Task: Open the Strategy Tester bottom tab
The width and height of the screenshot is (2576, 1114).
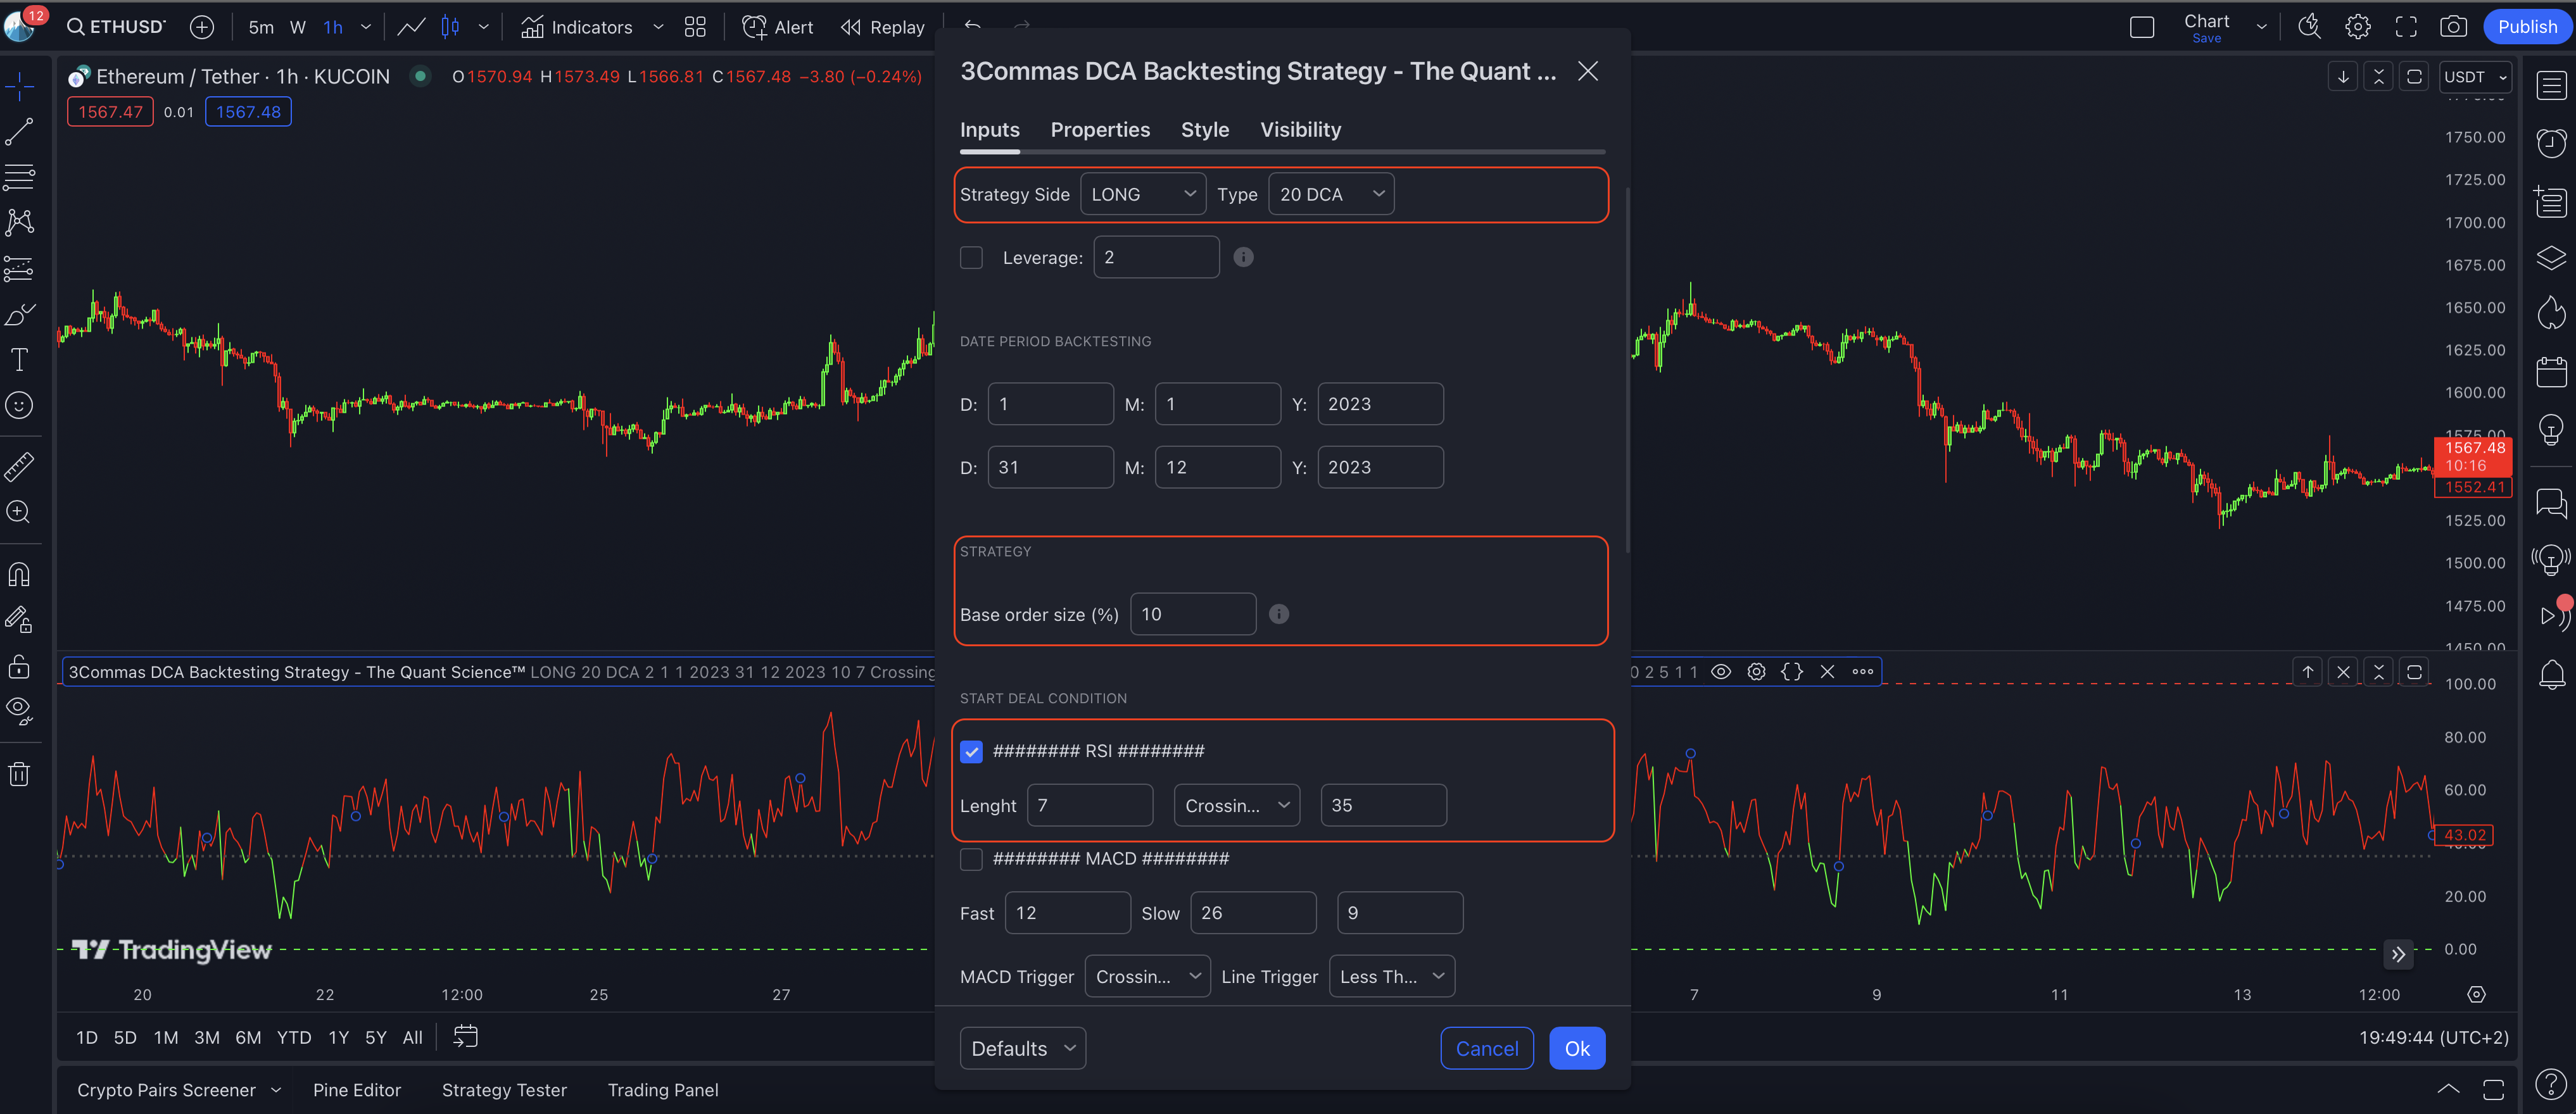Action: coord(503,1090)
